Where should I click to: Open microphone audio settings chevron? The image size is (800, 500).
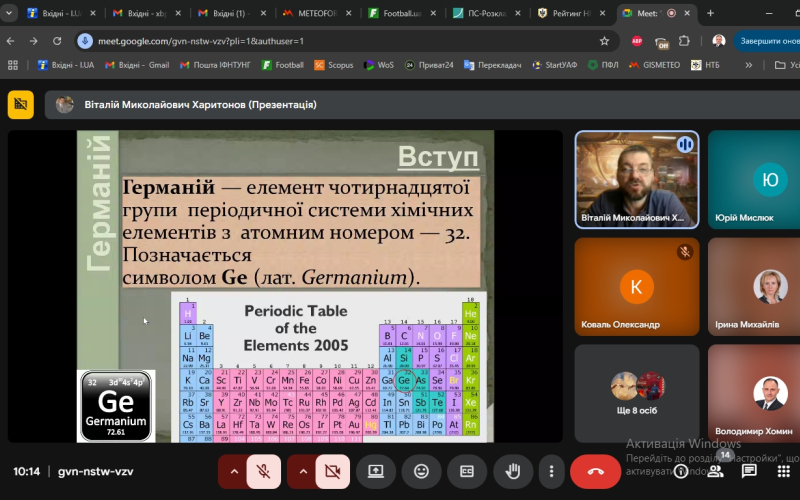(x=234, y=471)
